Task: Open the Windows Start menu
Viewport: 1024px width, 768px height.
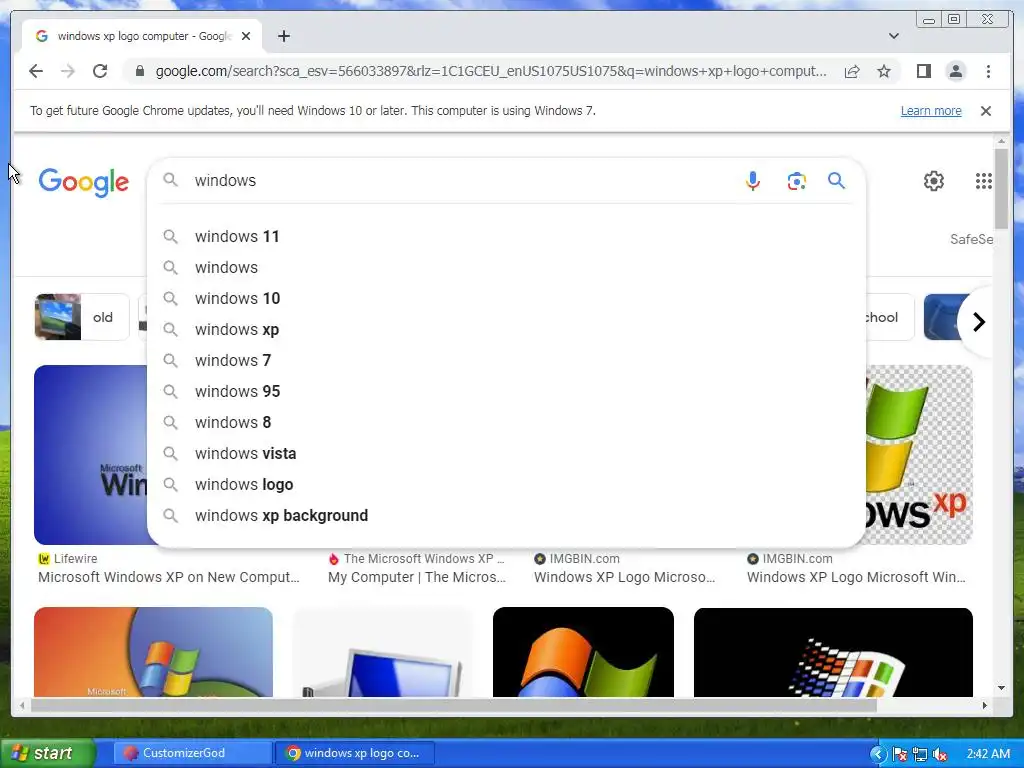Action: 47,754
